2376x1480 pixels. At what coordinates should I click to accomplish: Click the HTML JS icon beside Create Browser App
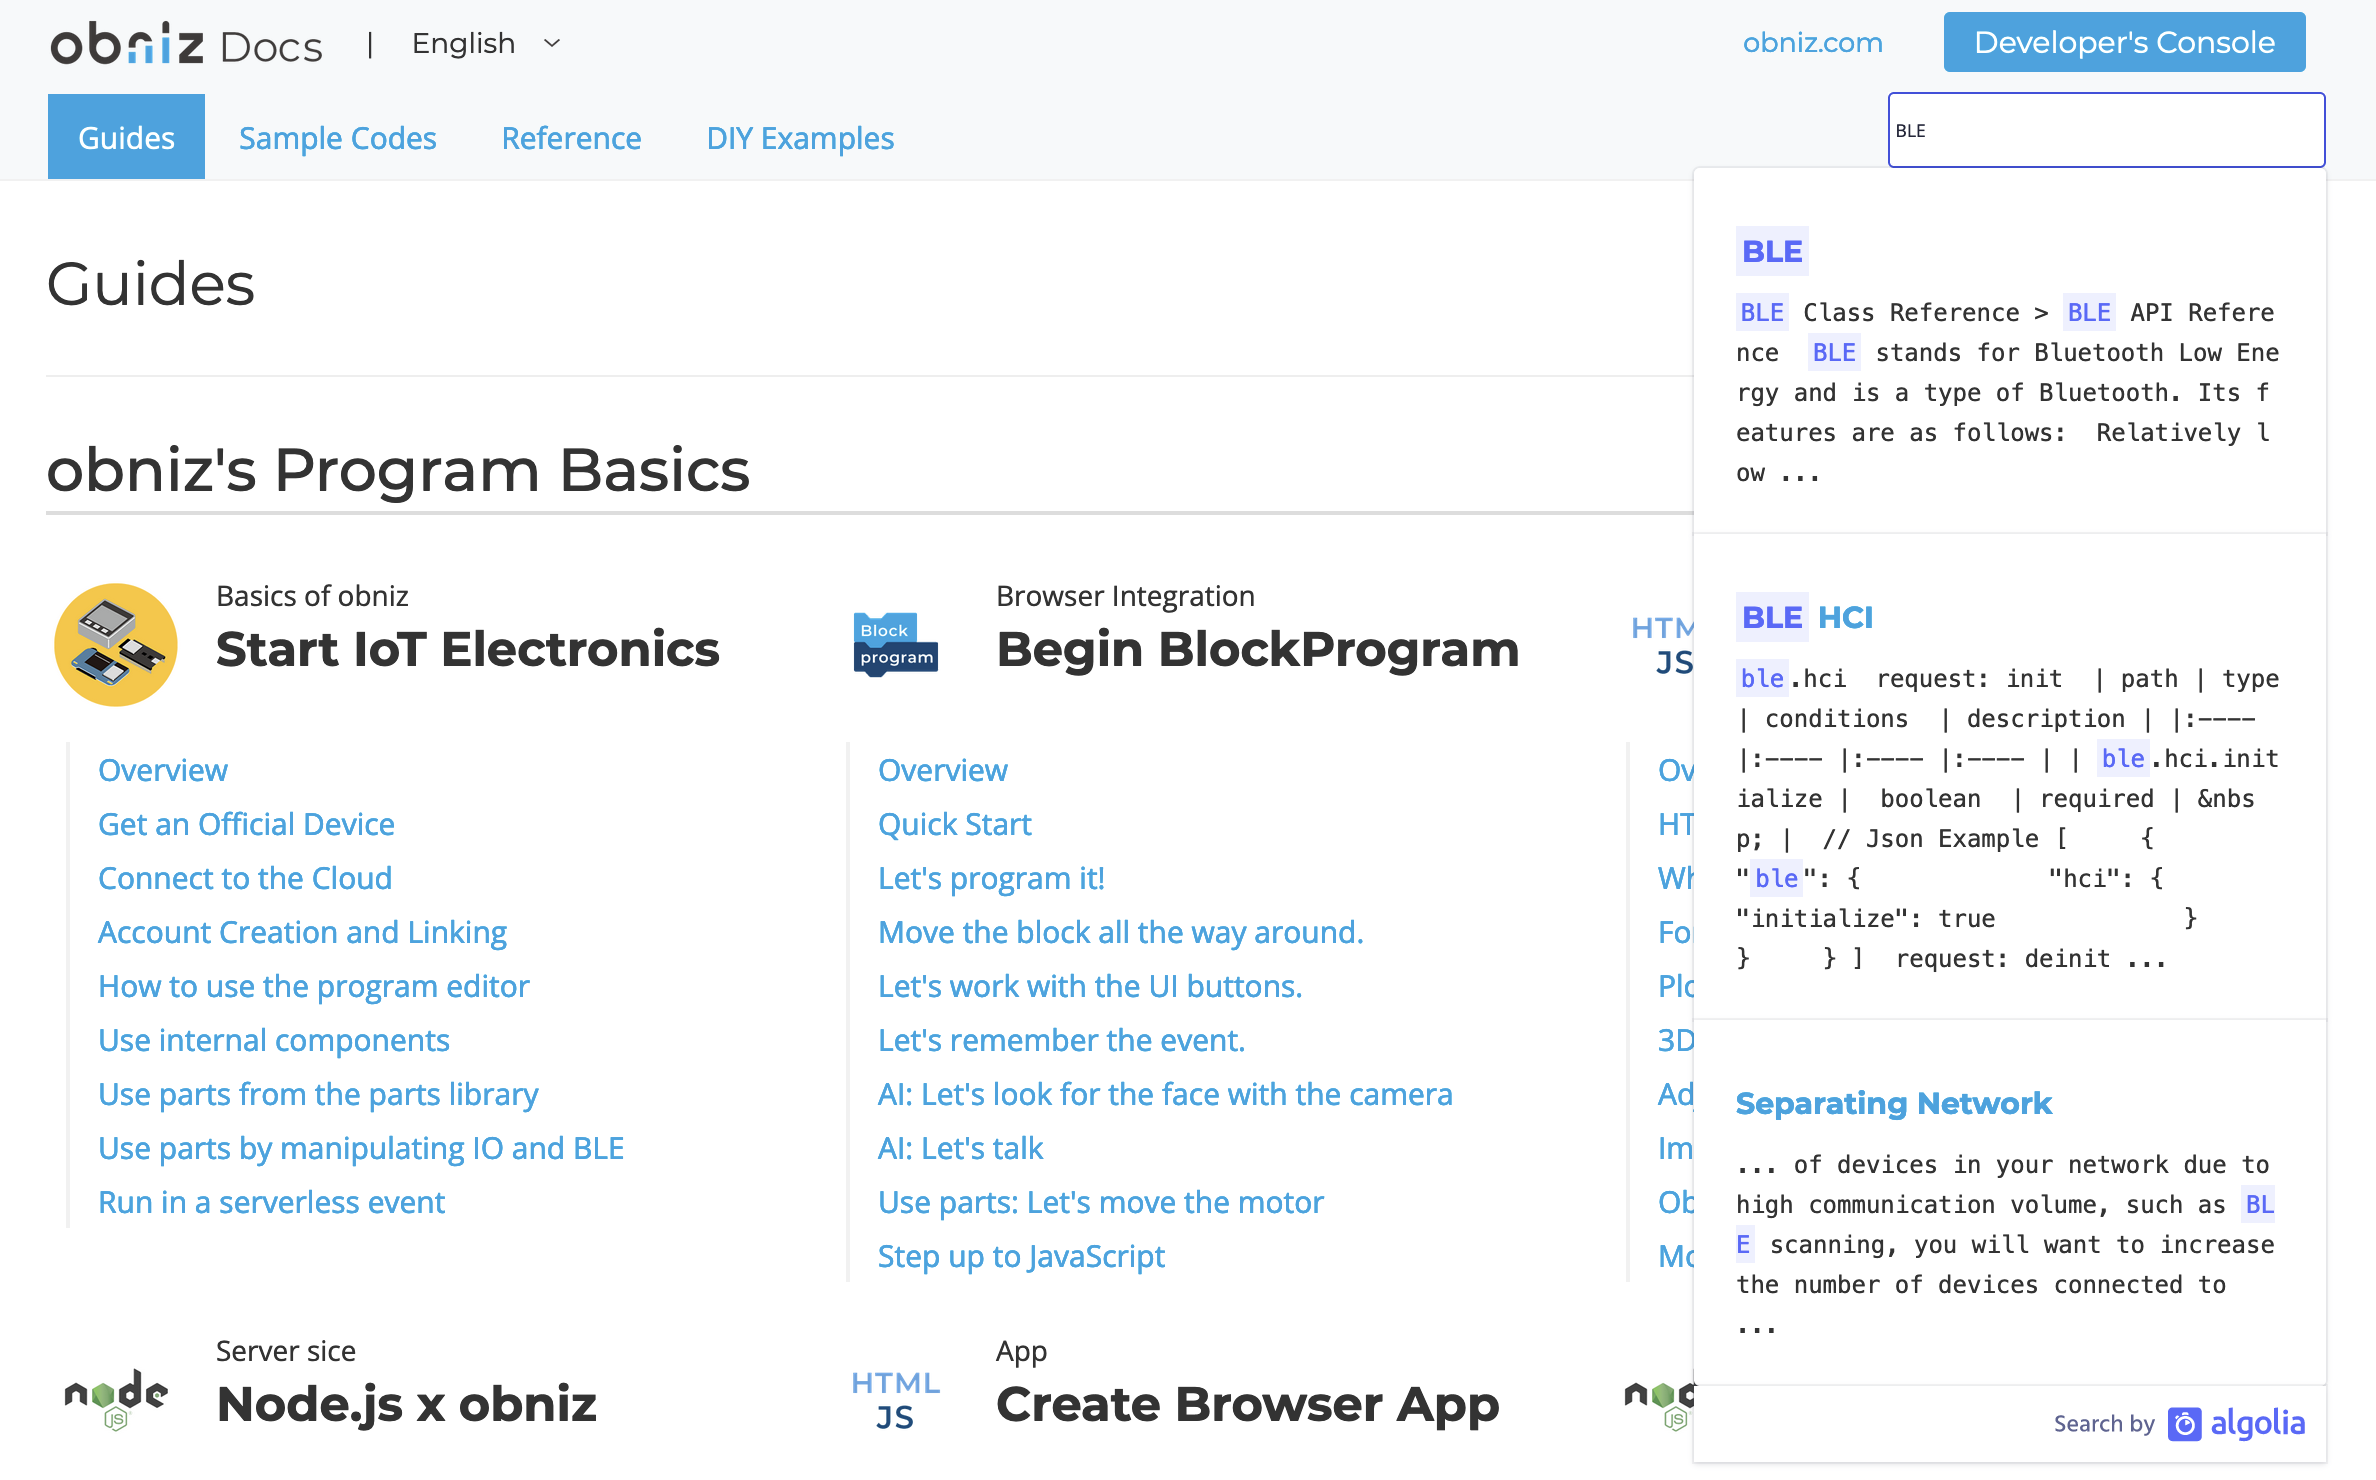click(895, 1399)
